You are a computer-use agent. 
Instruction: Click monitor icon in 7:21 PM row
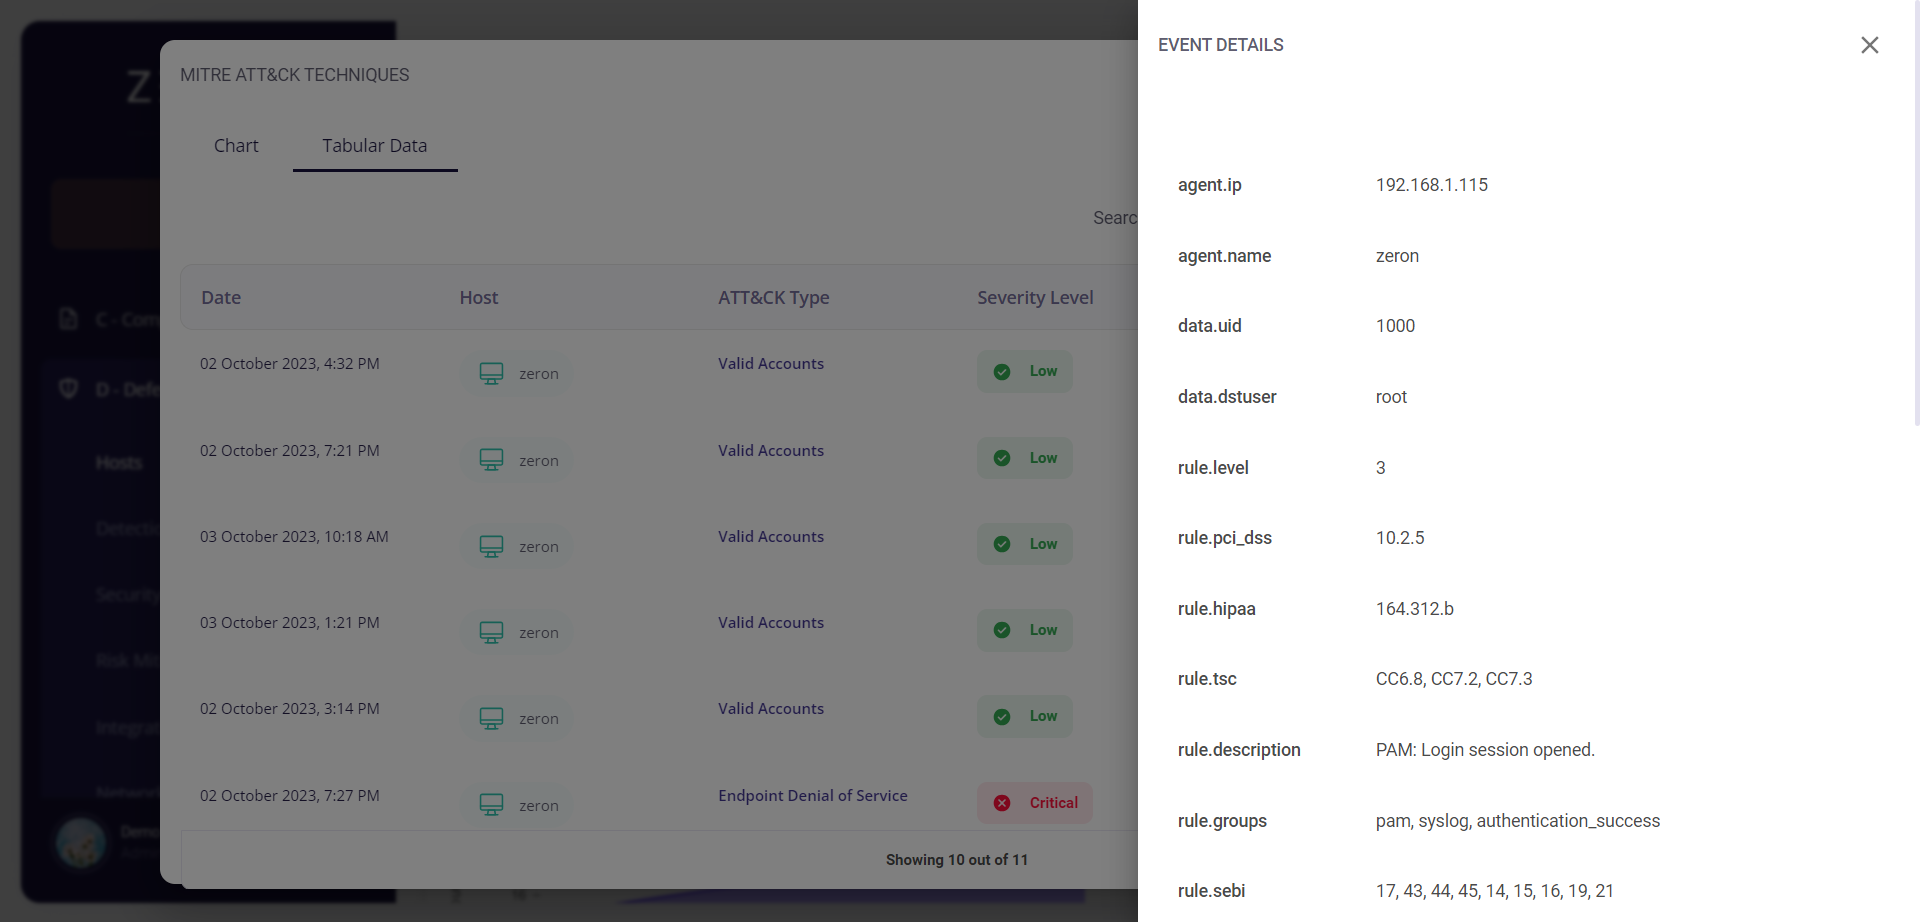tap(491, 460)
